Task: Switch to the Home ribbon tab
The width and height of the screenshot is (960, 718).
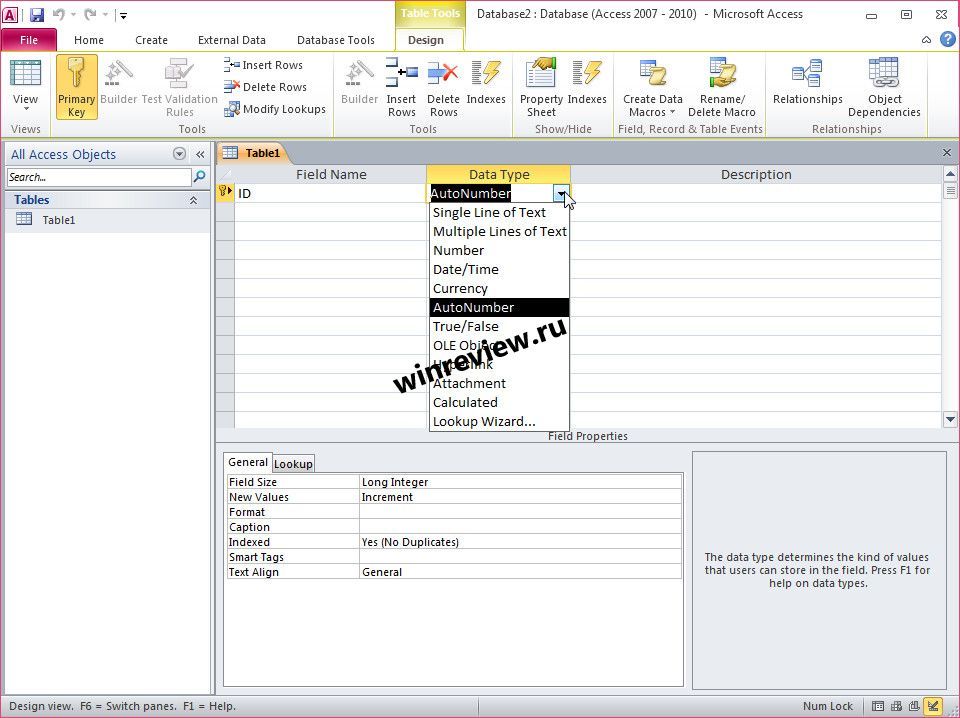Action: click(89, 40)
